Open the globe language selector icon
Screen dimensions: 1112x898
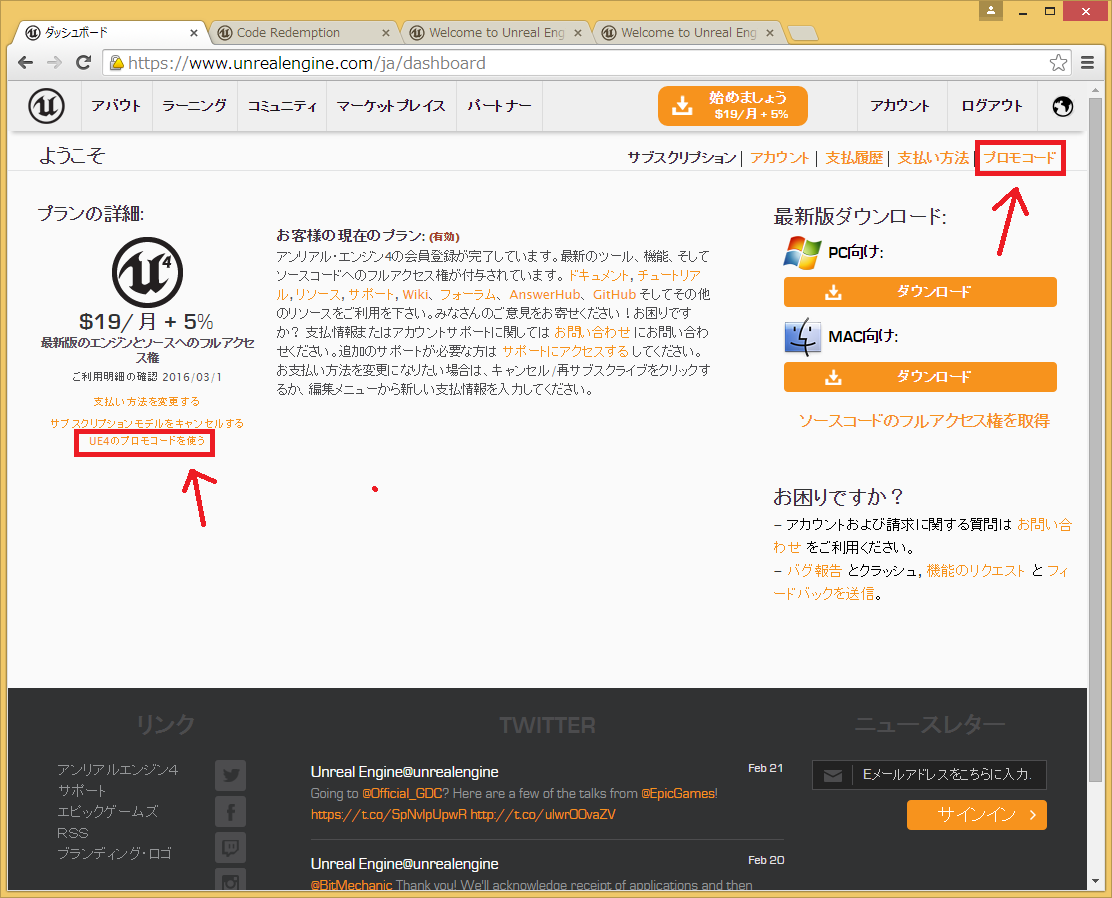1062,106
